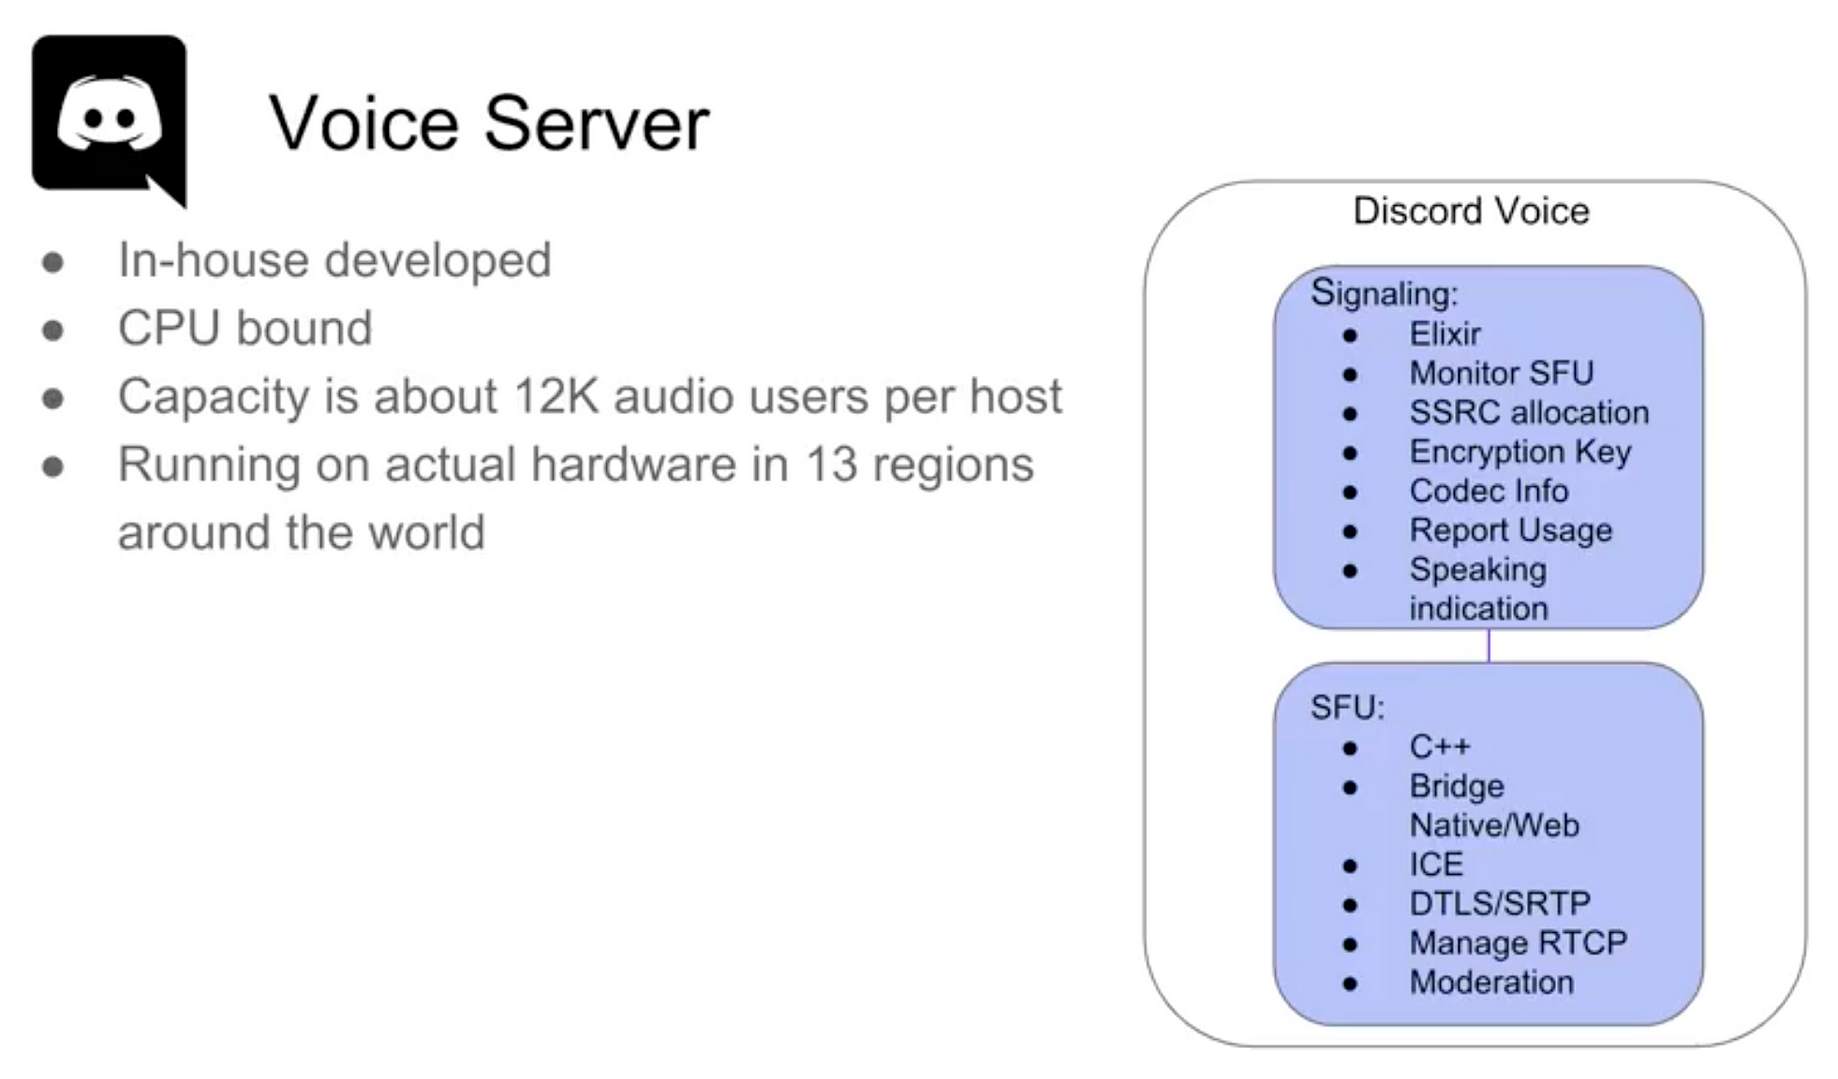Screen dimensions: 1838x1079
Task: Select the 'SSRC allocation' item
Action: [x=1529, y=412]
